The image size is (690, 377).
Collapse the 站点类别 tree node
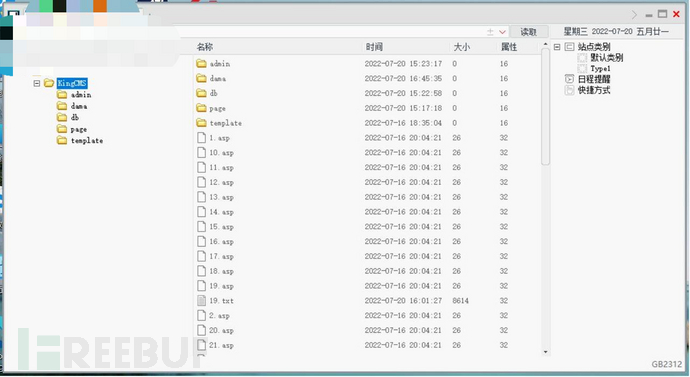(x=557, y=47)
